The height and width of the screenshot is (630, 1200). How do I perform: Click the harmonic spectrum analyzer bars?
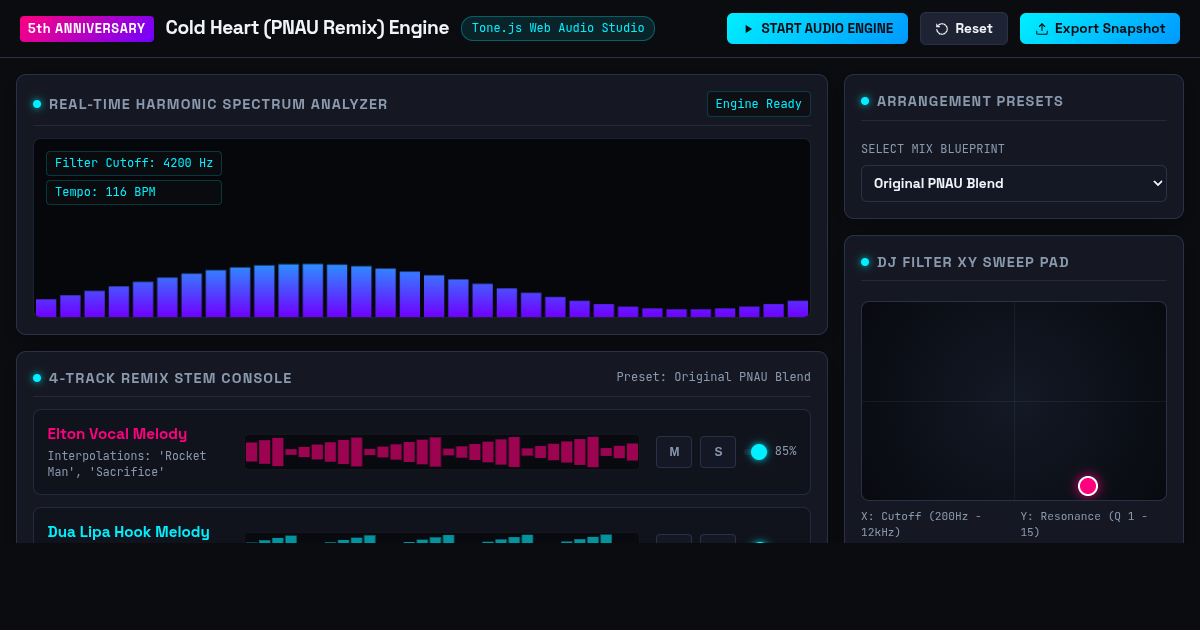coord(422,290)
